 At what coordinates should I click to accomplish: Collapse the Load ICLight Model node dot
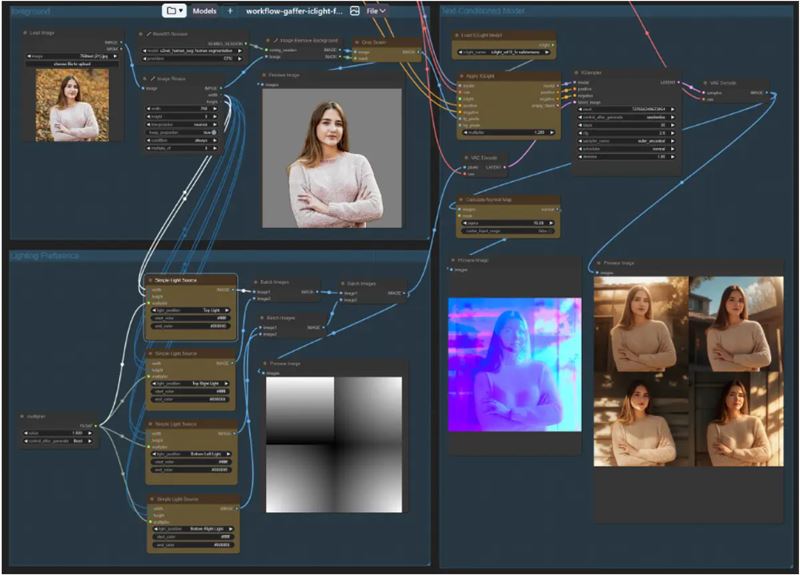(x=457, y=35)
